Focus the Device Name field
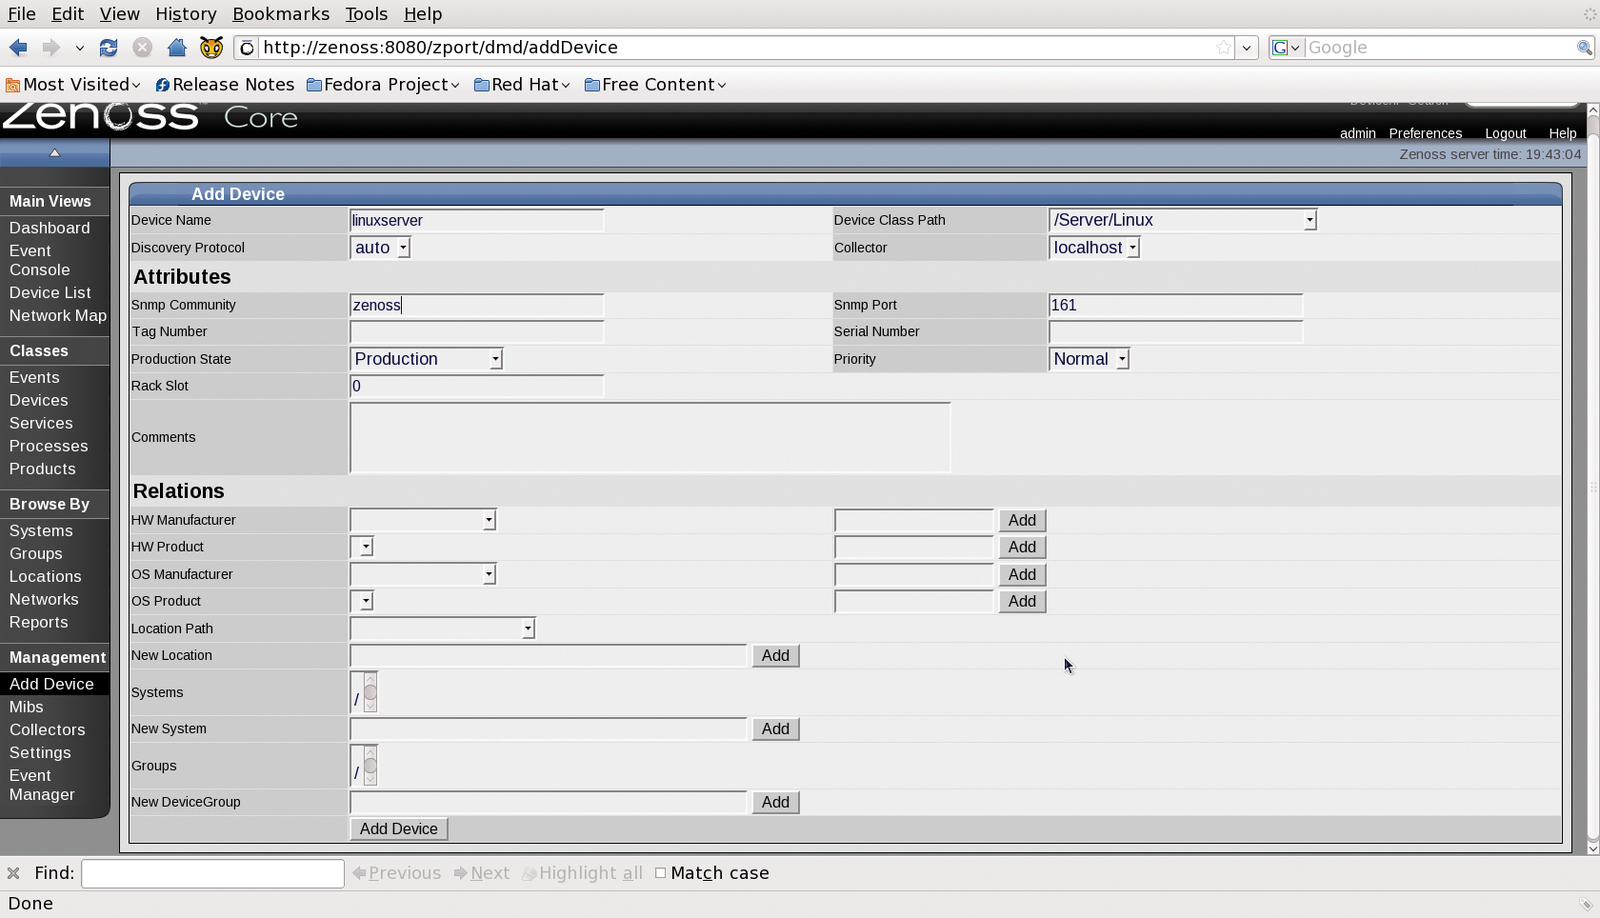This screenshot has height=918, width=1600. pyautogui.click(x=477, y=220)
